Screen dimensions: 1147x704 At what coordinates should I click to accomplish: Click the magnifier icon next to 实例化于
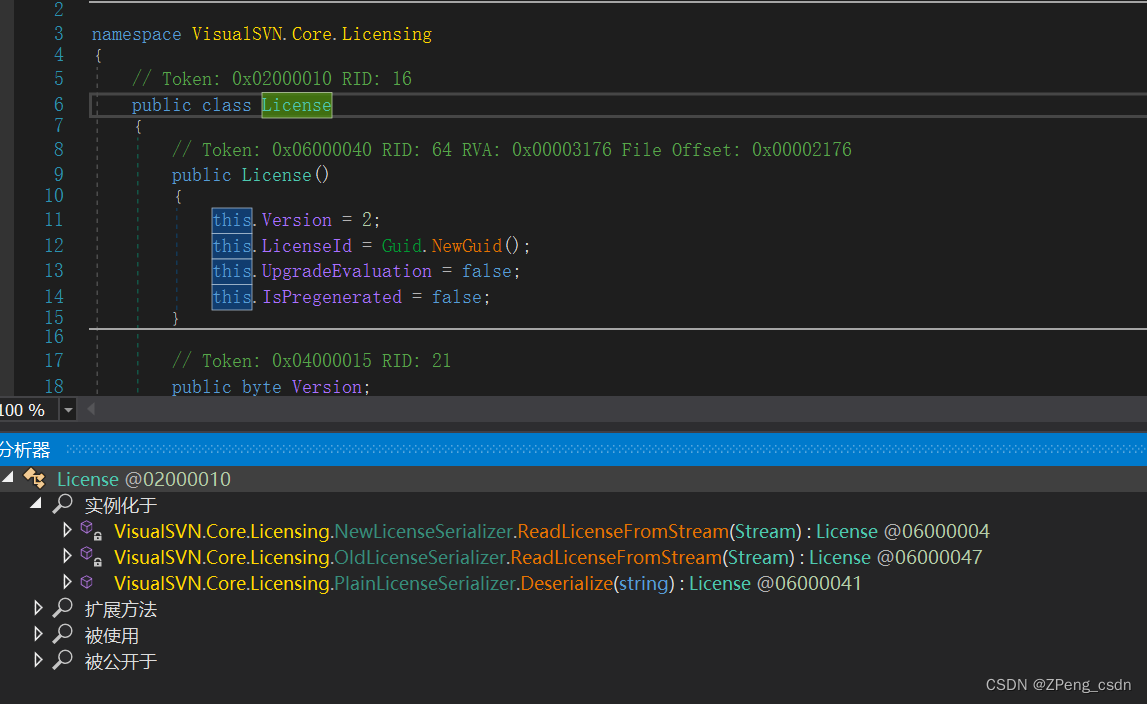click(x=63, y=503)
